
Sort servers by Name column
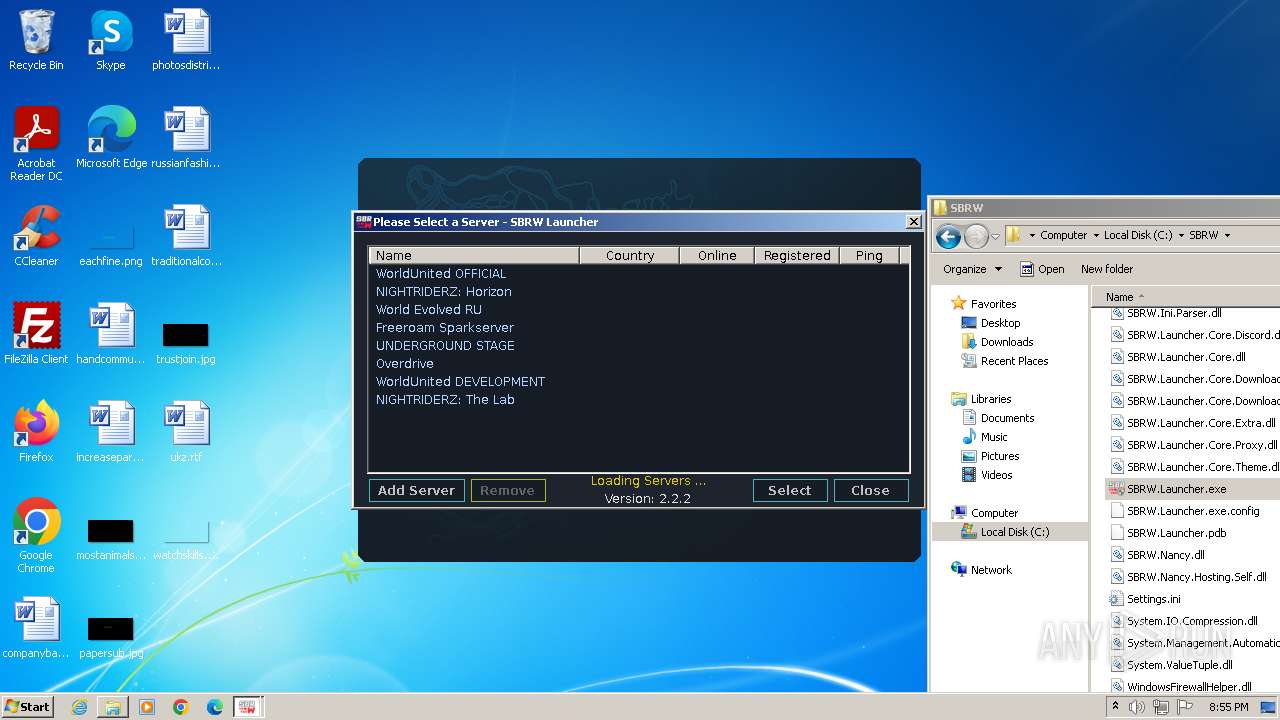coord(474,255)
